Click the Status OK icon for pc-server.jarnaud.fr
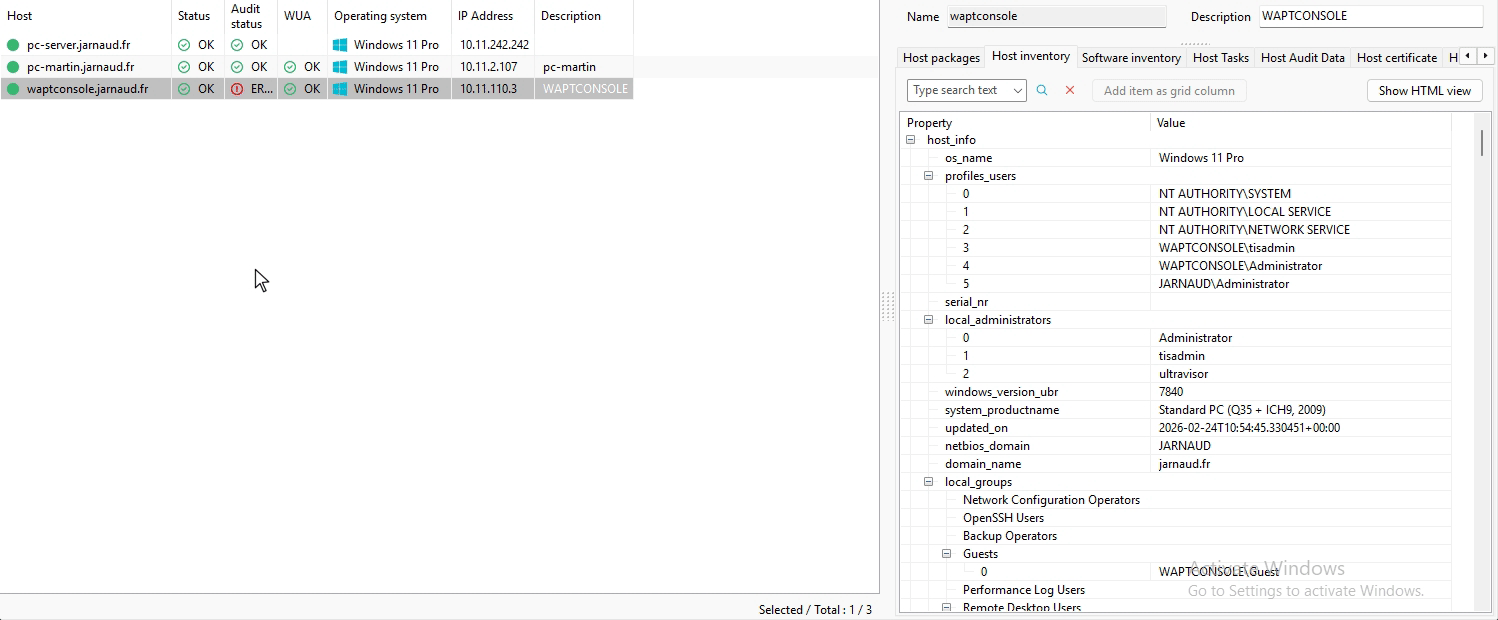The image size is (1498, 620). point(184,45)
